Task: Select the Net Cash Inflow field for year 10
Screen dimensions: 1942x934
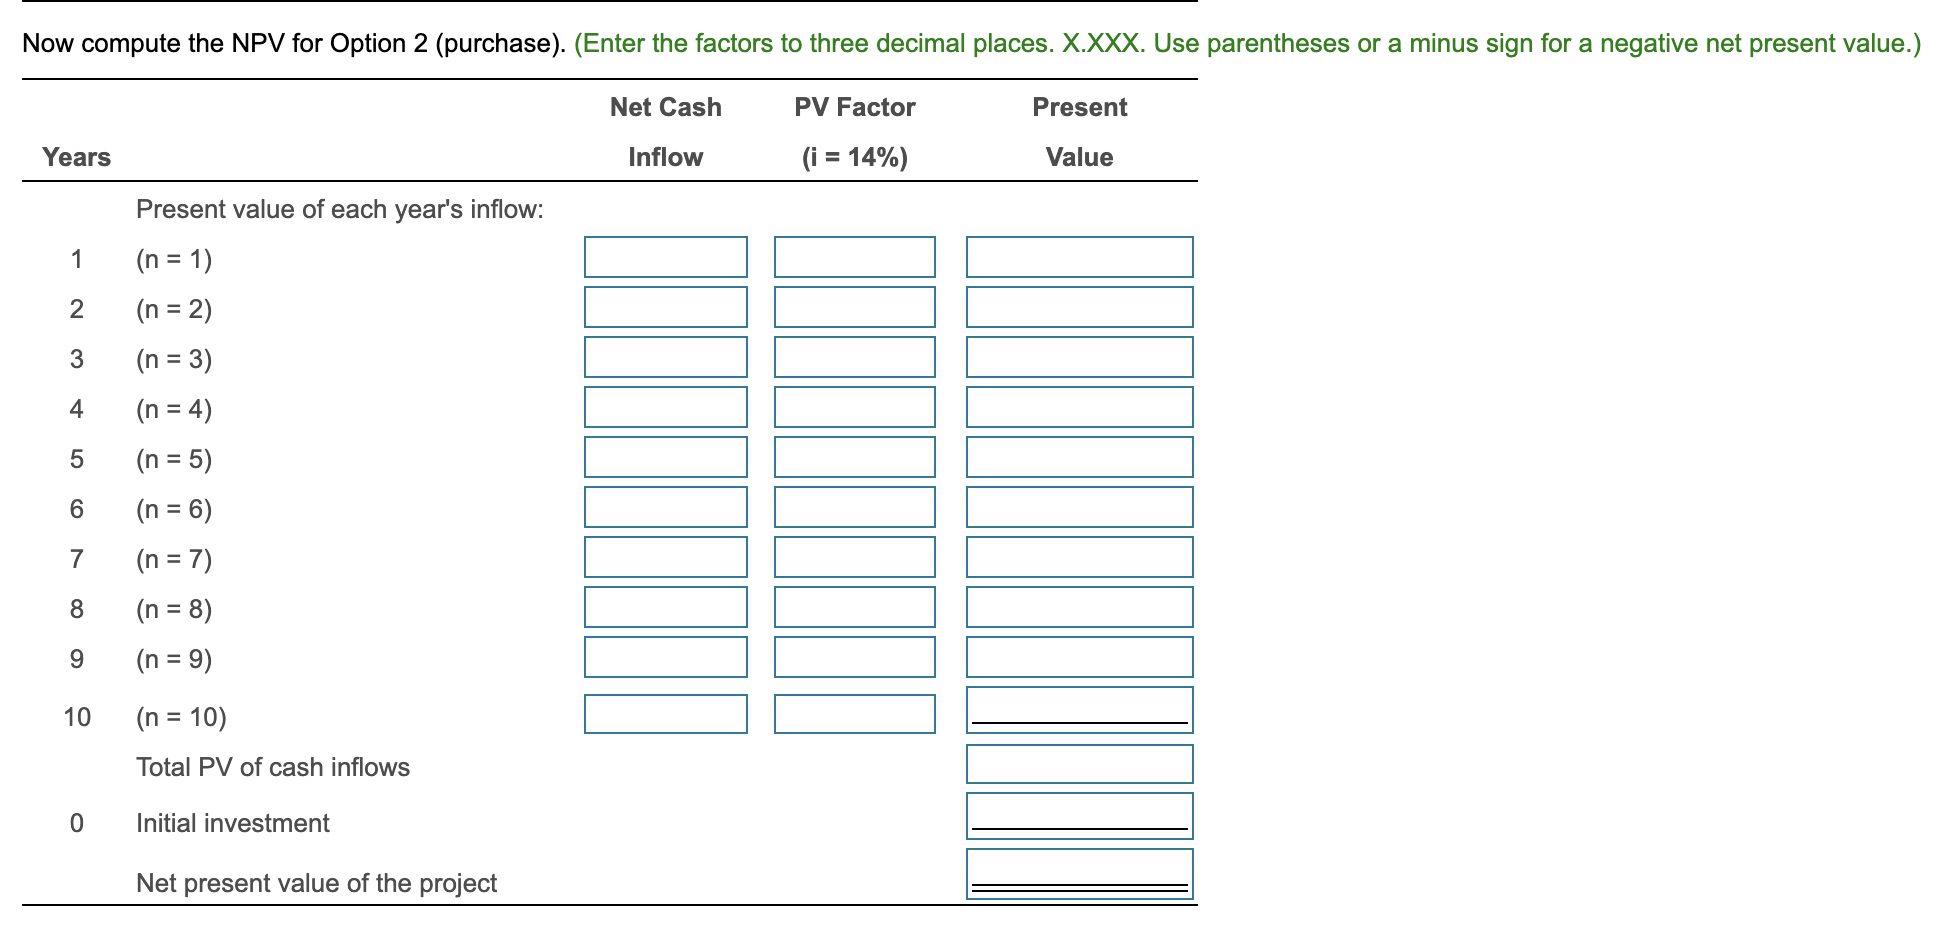Action: (x=665, y=714)
